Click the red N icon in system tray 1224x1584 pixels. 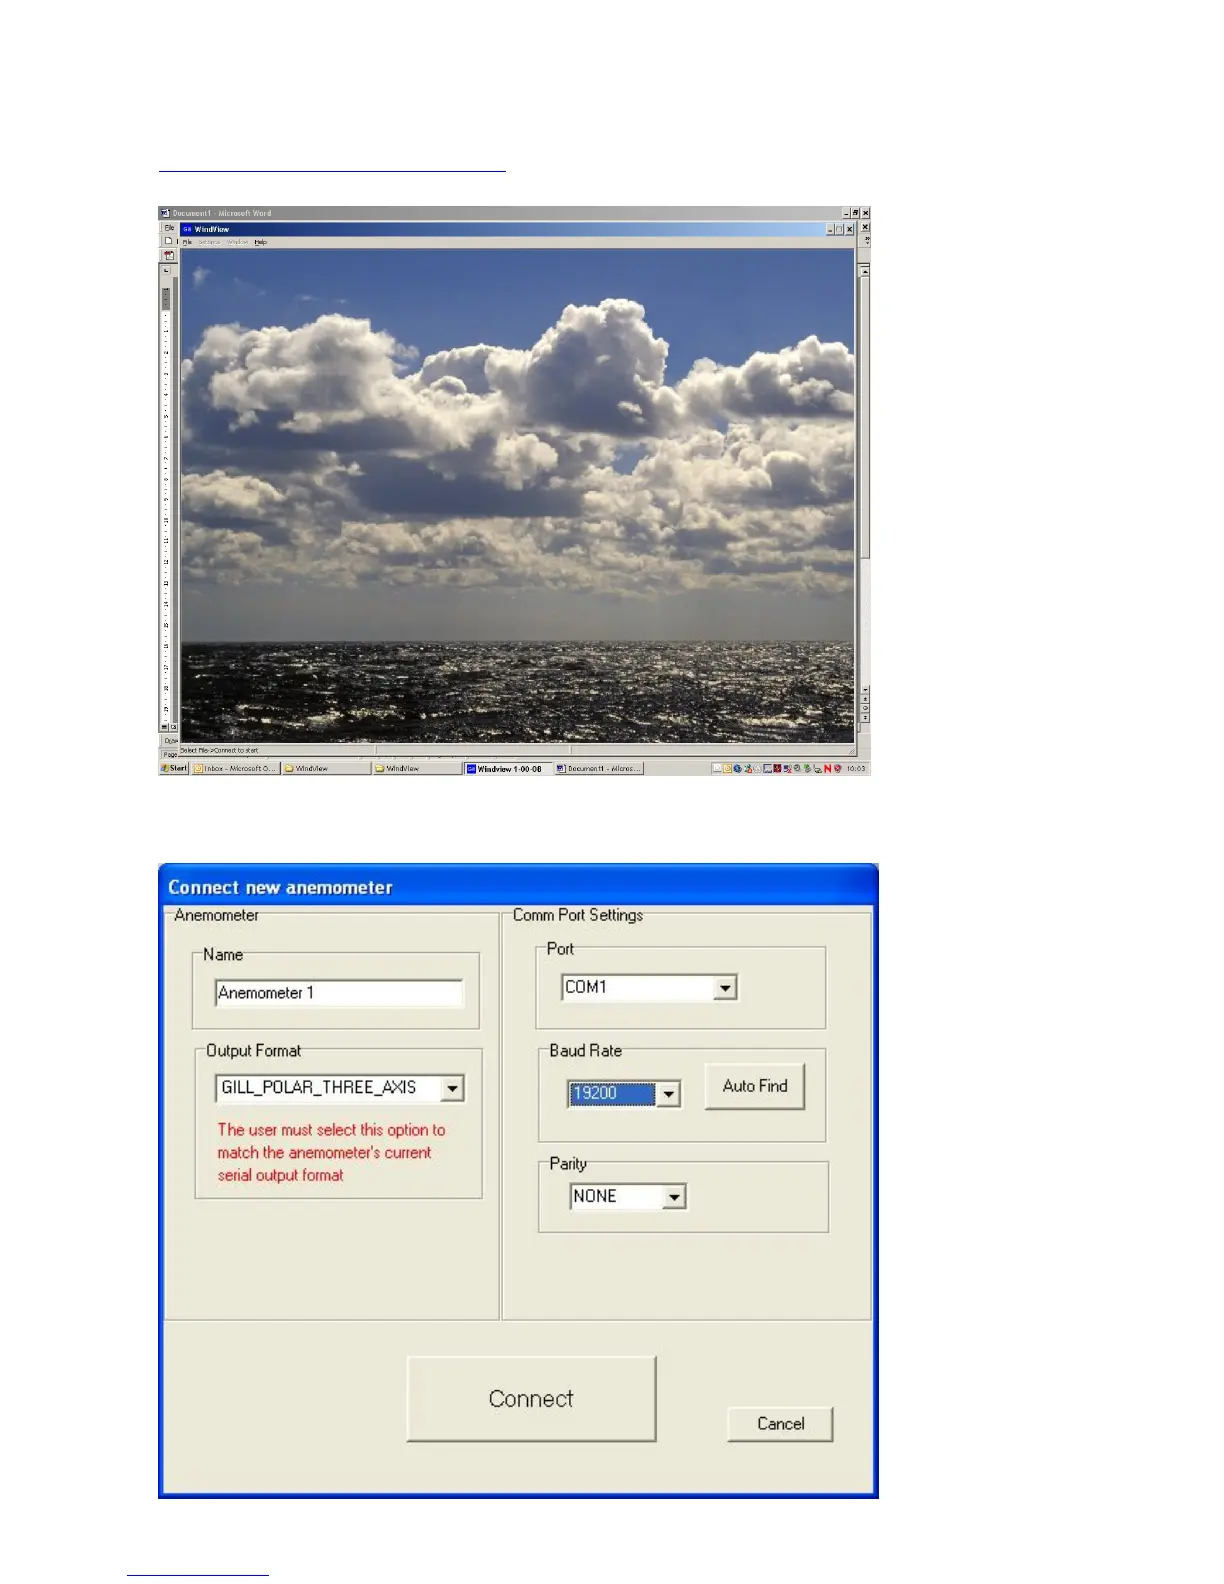(827, 769)
